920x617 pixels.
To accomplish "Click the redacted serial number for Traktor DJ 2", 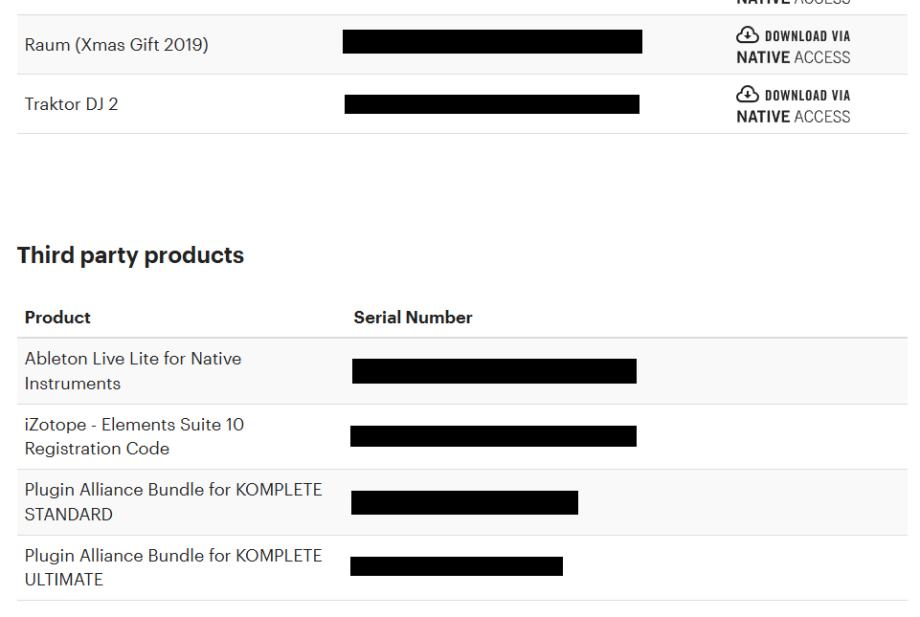I will pyautogui.click(x=492, y=104).
